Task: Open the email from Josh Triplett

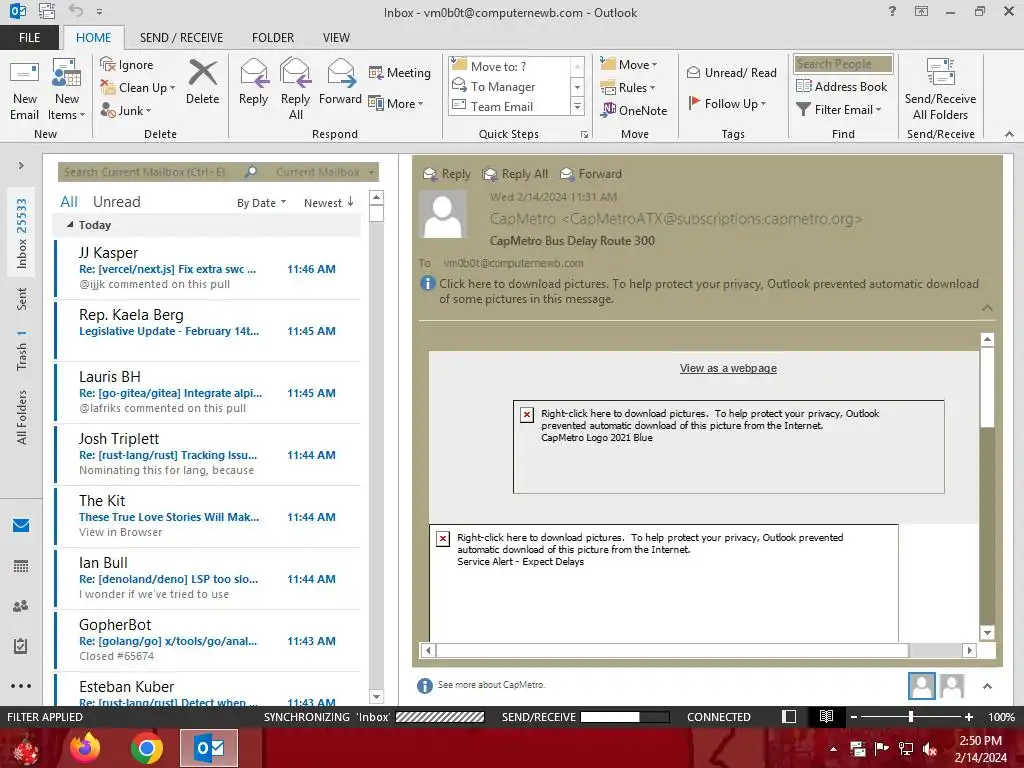Action: pos(208,454)
